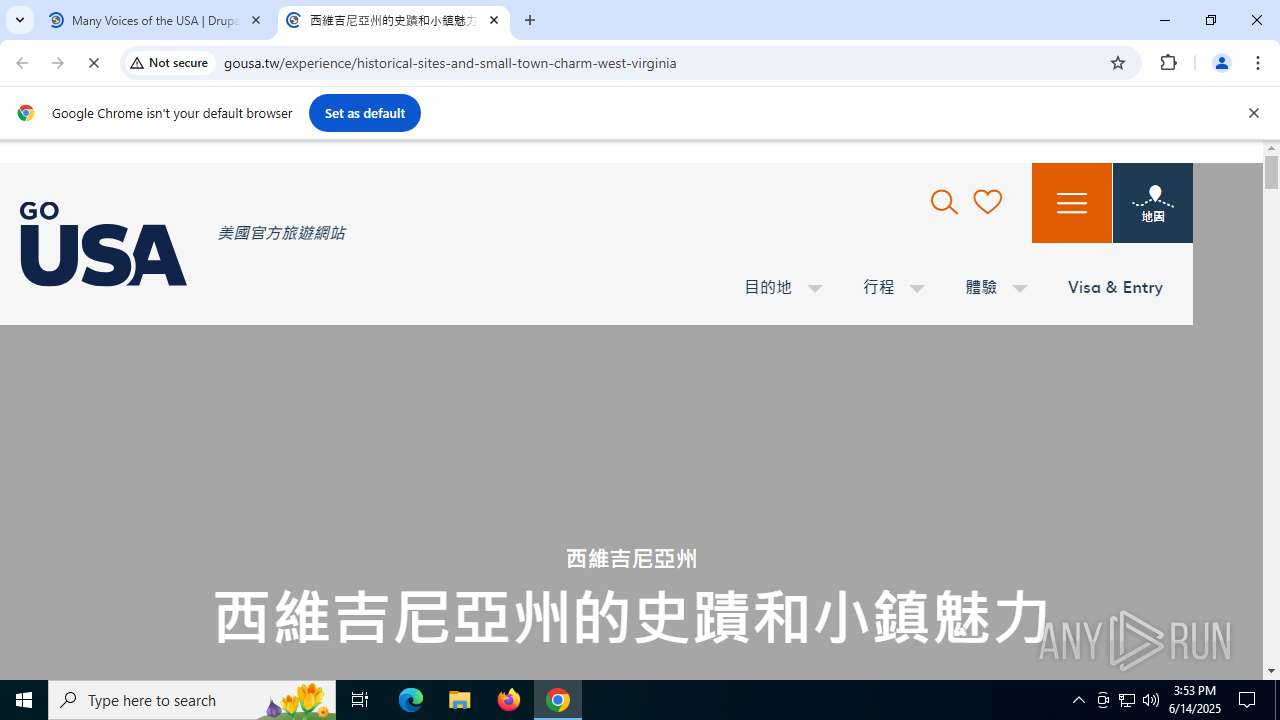
Task: Select the 西維吉尼亞州 page tab
Action: click(392, 20)
